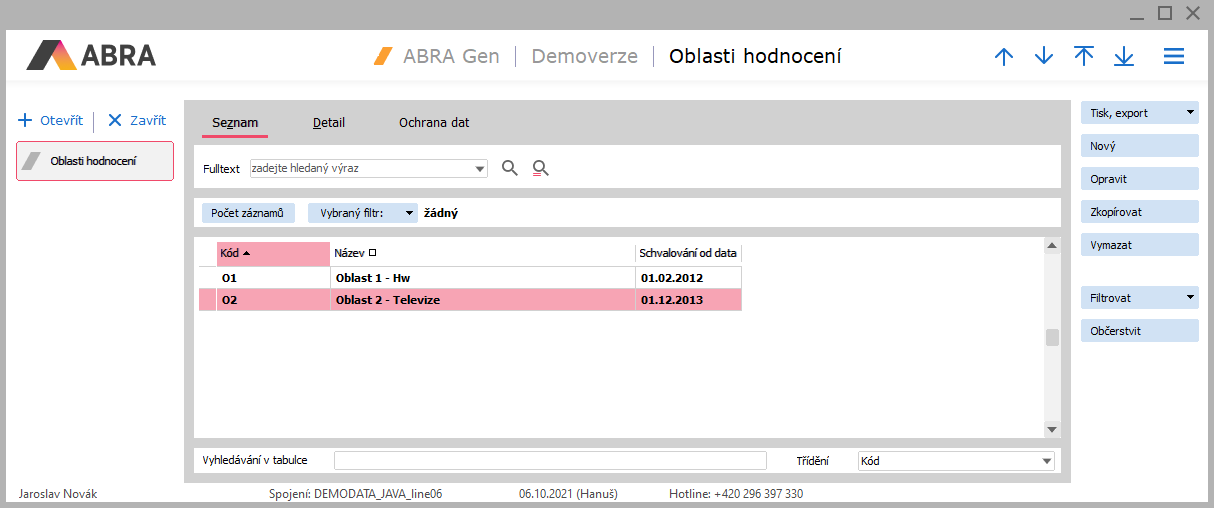Open the Tisk, export dropdown

point(1190,113)
